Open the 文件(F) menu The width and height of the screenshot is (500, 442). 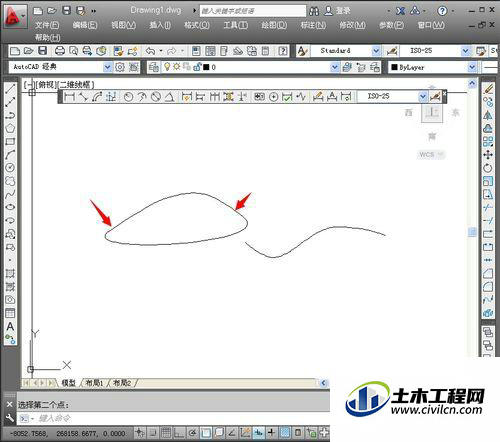(x=47, y=25)
